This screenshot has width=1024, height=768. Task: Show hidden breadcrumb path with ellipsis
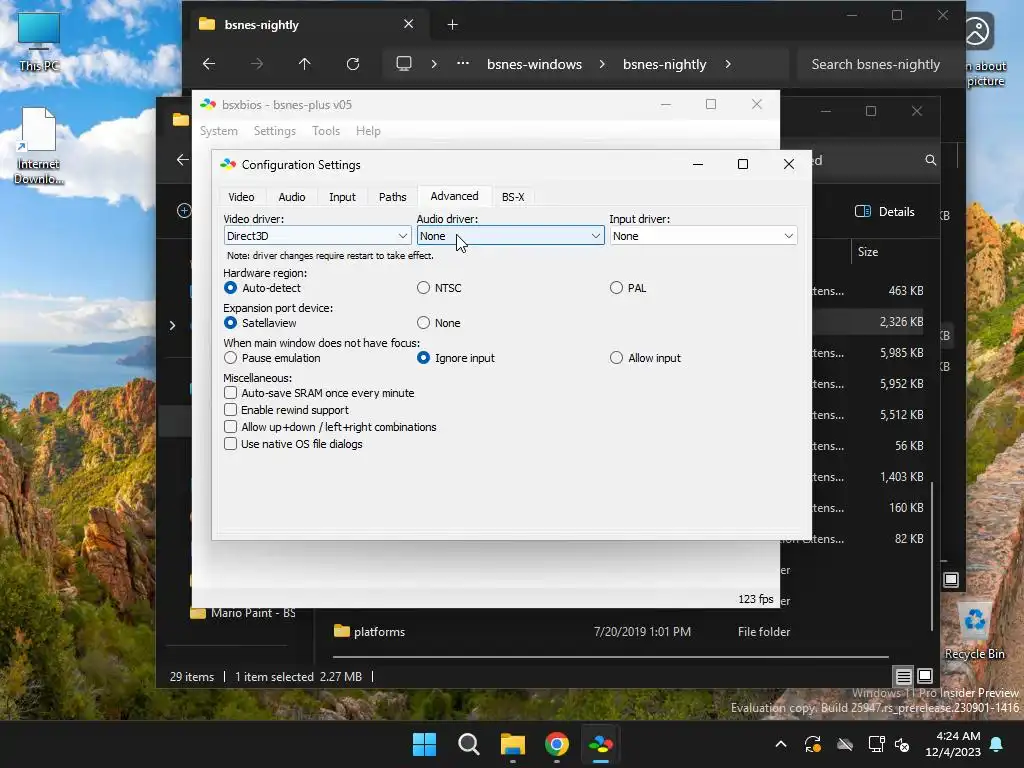pos(462,64)
